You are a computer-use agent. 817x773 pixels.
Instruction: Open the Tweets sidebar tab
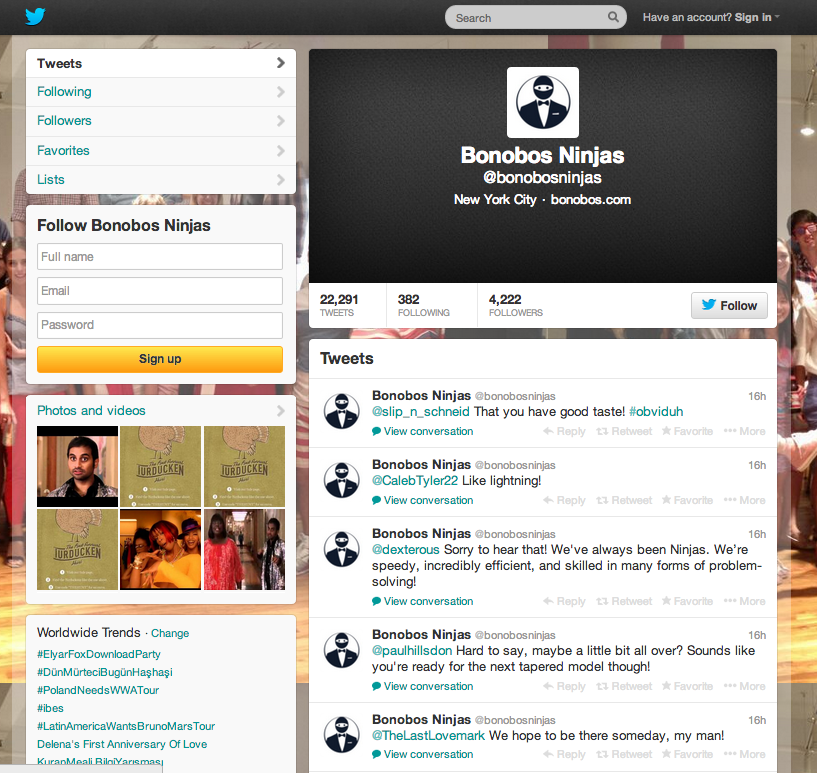[x=160, y=63]
